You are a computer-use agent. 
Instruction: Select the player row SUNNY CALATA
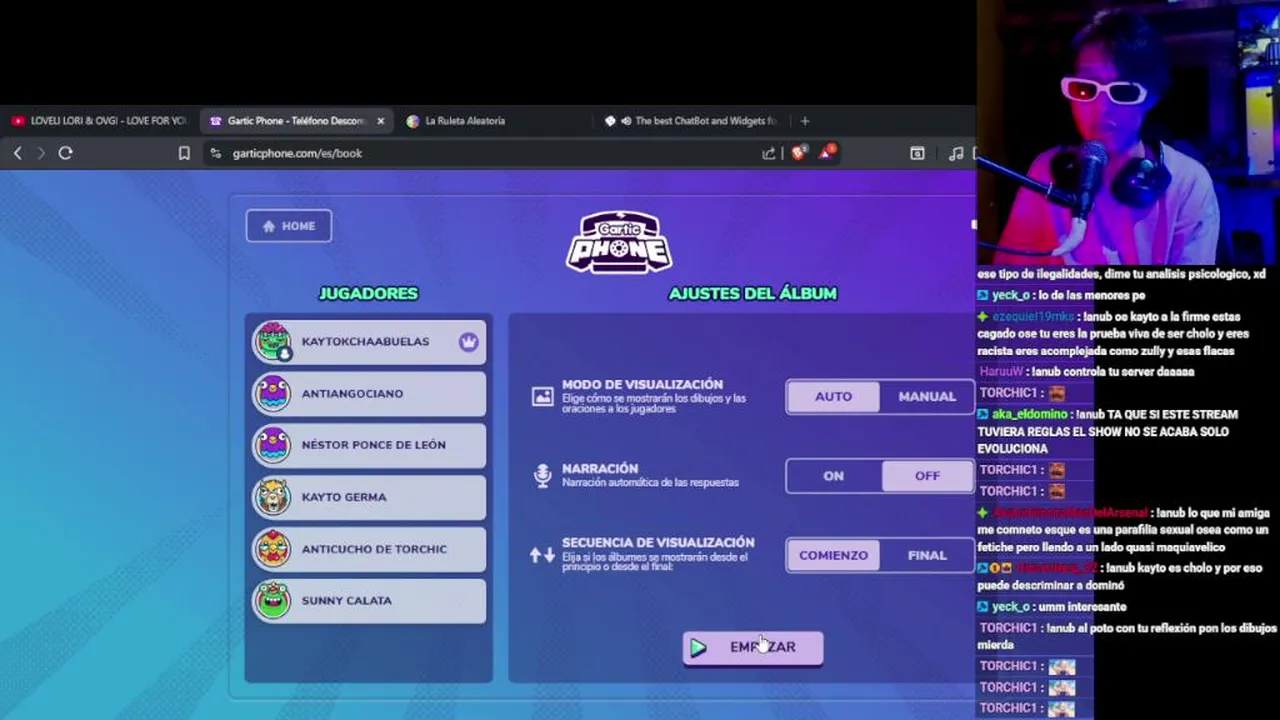point(369,601)
